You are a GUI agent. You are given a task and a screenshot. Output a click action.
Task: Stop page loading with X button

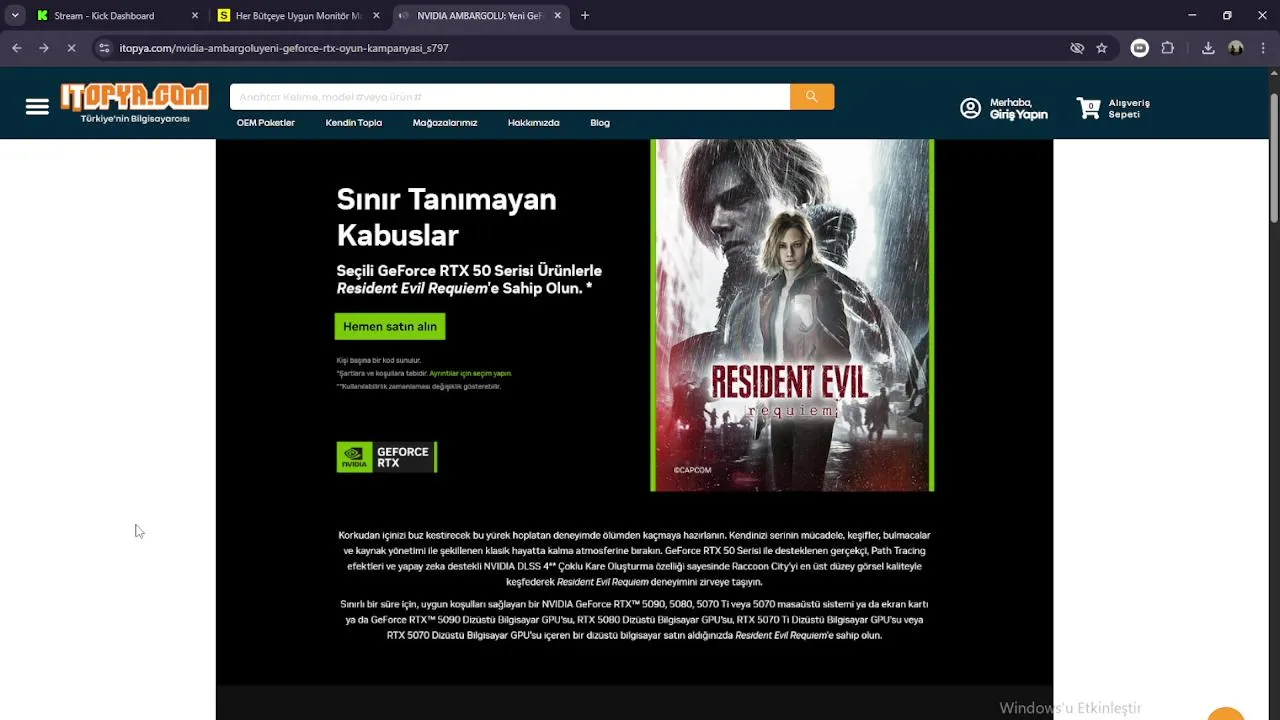pos(71,48)
